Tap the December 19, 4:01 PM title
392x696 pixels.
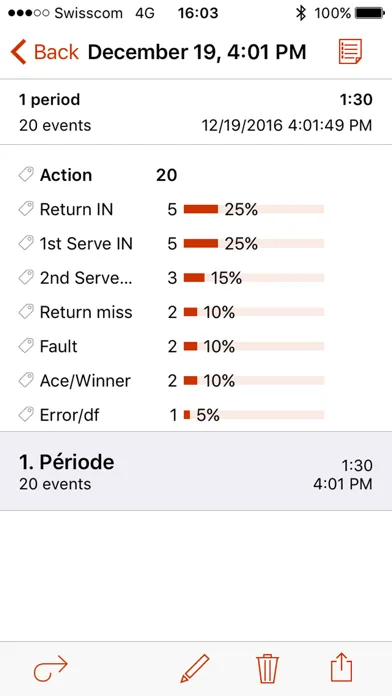pos(197,52)
